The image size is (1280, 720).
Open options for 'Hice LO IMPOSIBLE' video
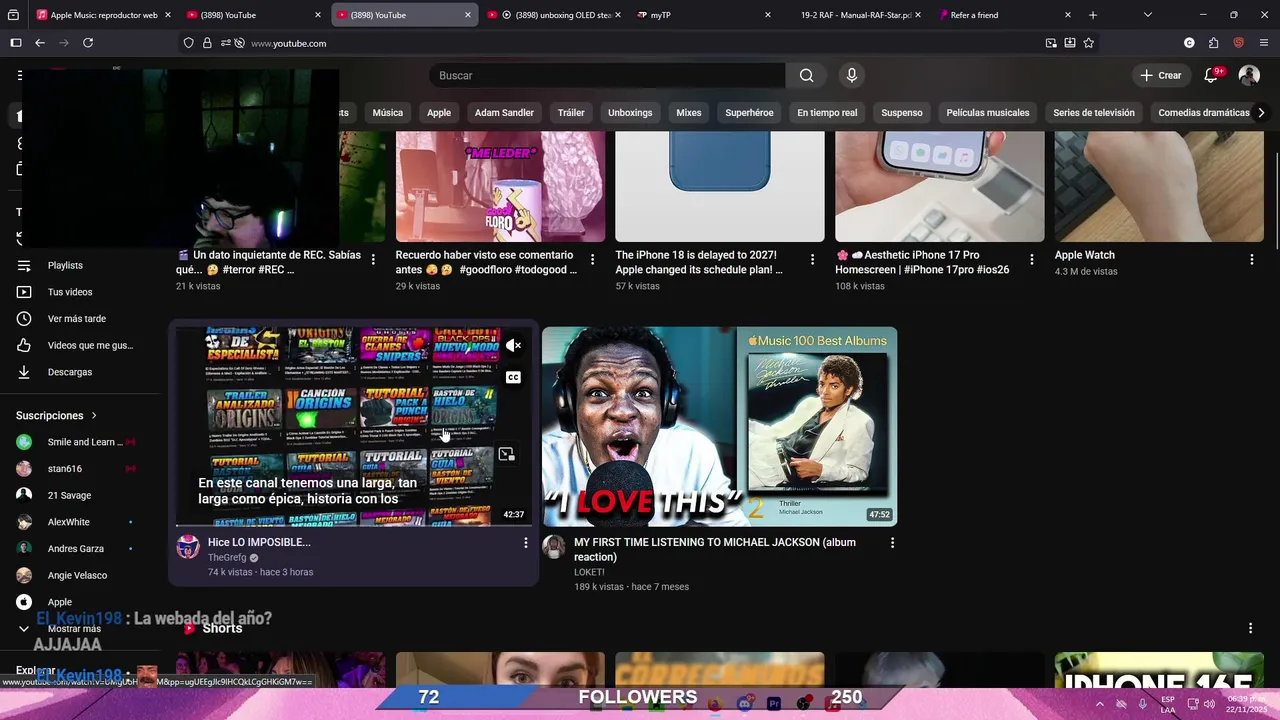tap(526, 543)
